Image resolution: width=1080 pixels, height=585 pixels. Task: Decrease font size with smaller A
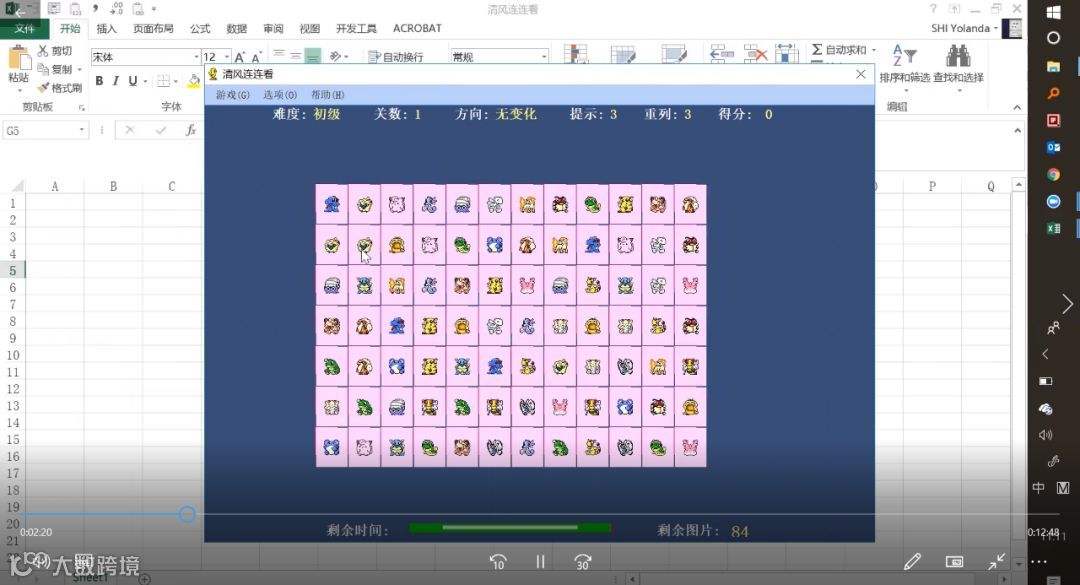tap(256, 57)
